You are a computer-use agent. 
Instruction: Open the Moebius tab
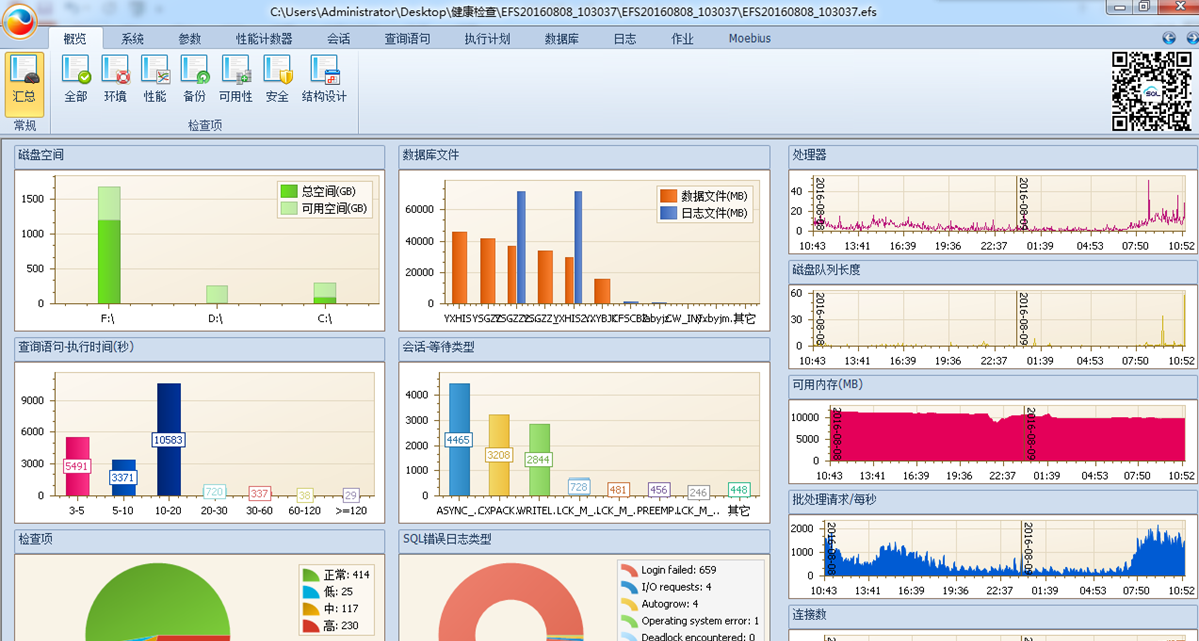click(749, 38)
